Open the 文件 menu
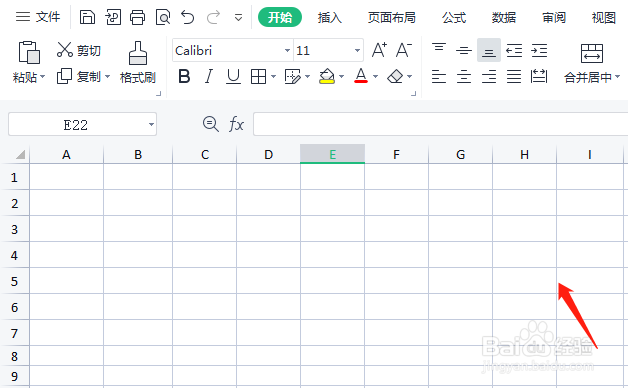628x388 pixels. coord(38,17)
